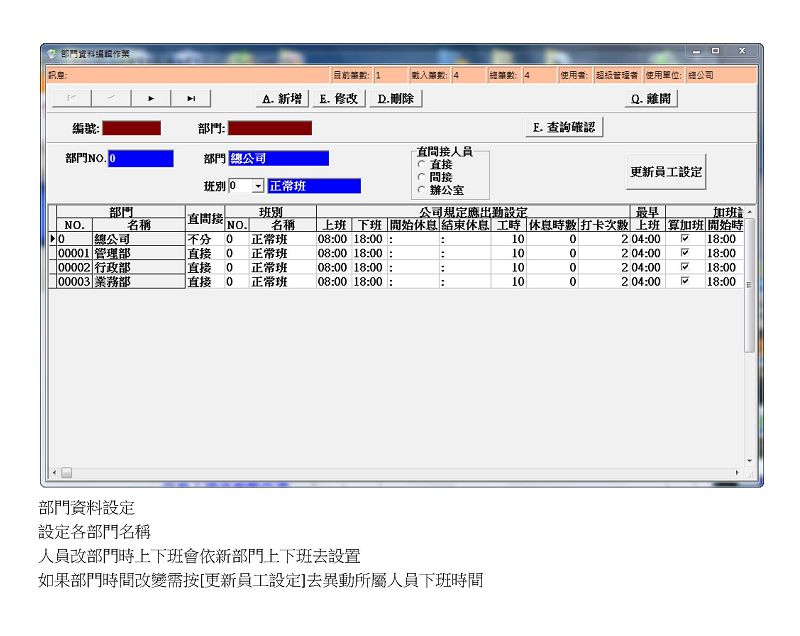The height and width of the screenshot is (636, 800).
Task: Choose 辦公室 radio option
Action: point(421,189)
